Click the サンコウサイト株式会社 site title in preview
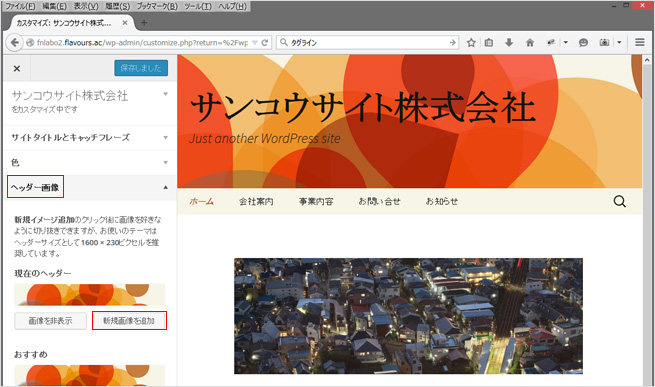This screenshot has height=387, width=655. click(363, 107)
